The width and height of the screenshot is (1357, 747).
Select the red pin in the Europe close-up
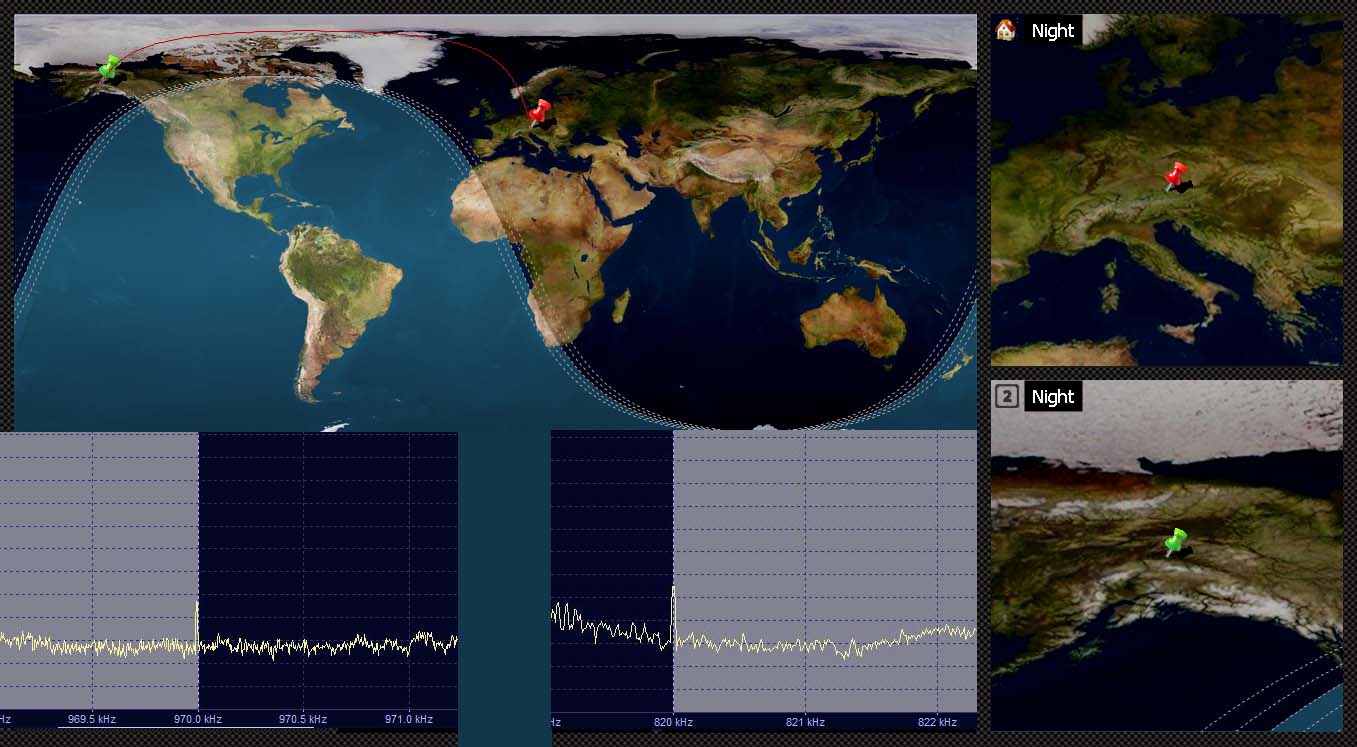(x=1176, y=176)
